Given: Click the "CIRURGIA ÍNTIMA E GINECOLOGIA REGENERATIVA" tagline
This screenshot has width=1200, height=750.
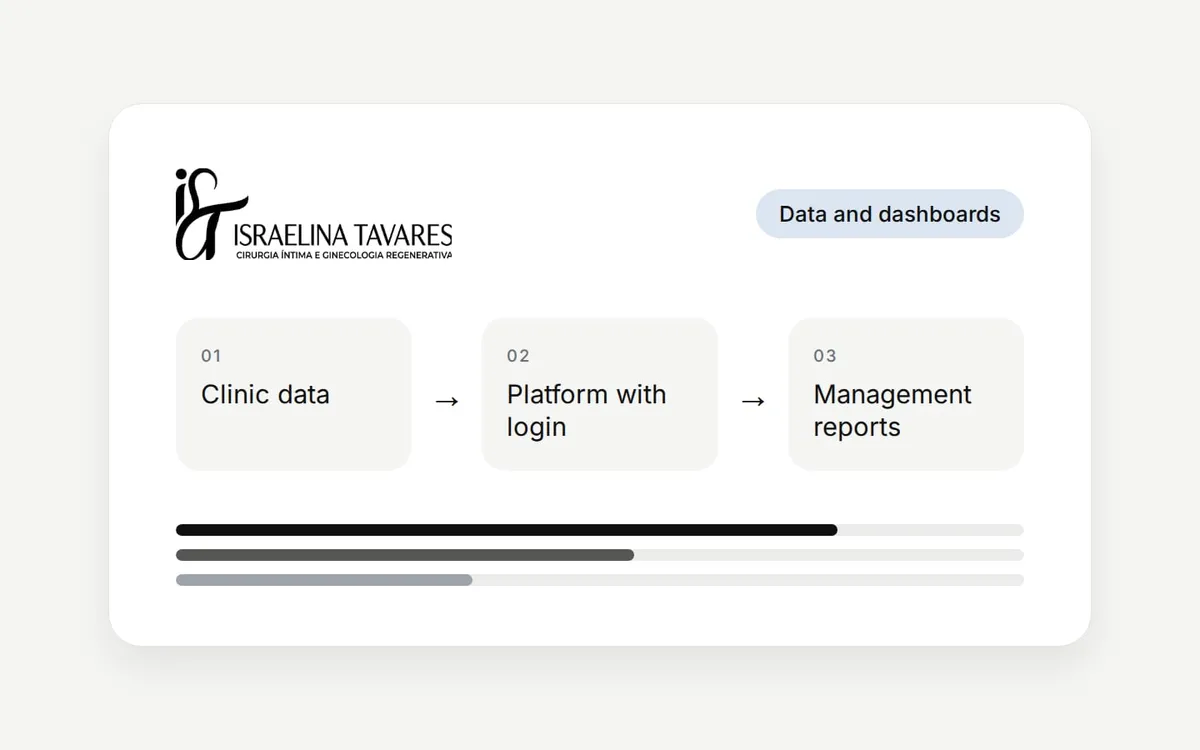Looking at the screenshot, I should (x=344, y=256).
